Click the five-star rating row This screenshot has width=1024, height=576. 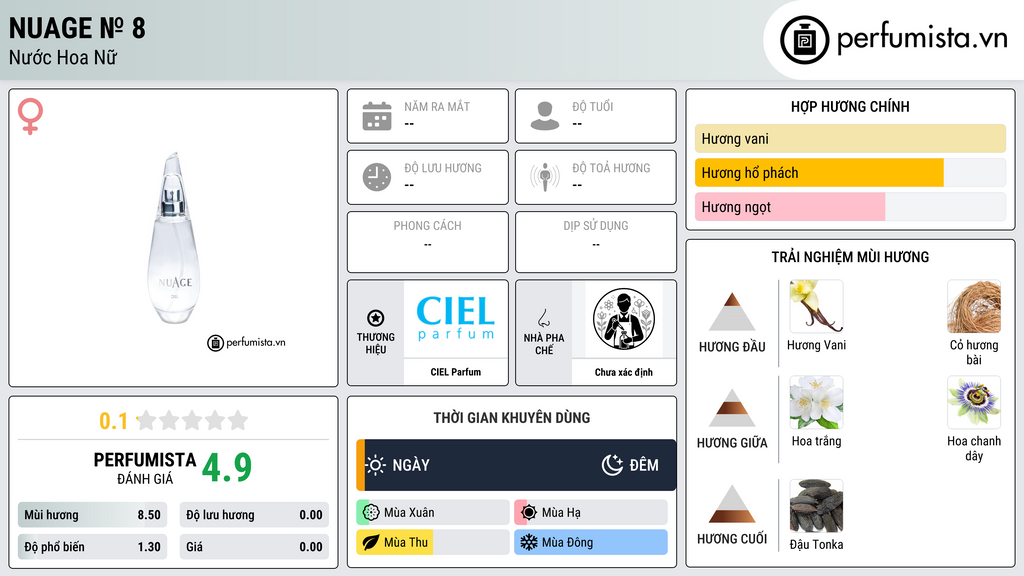pos(193,420)
